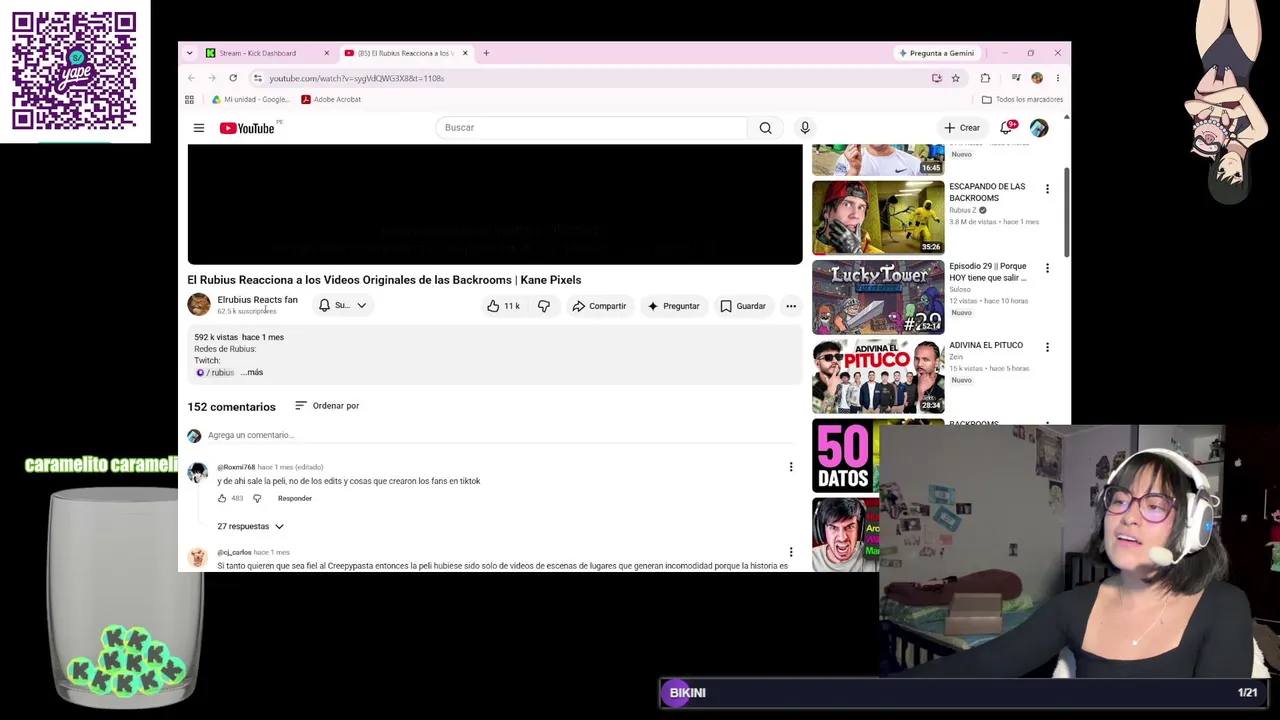
Task: Open the YouTube account avatar menu
Action: click(x=1039, y=128)
